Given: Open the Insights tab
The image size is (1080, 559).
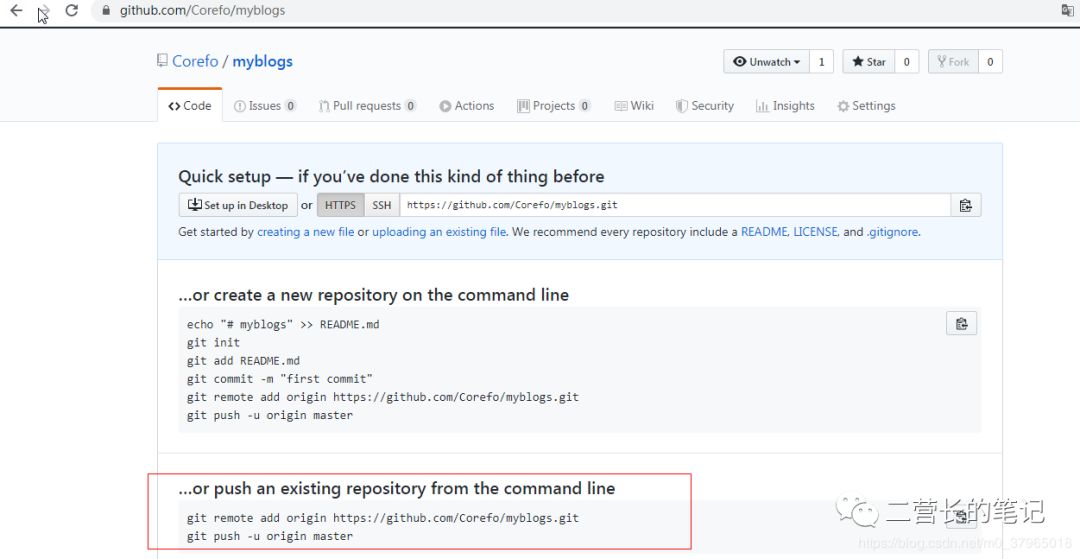Looking at the screenshot, I should click(x=785, y=105).
